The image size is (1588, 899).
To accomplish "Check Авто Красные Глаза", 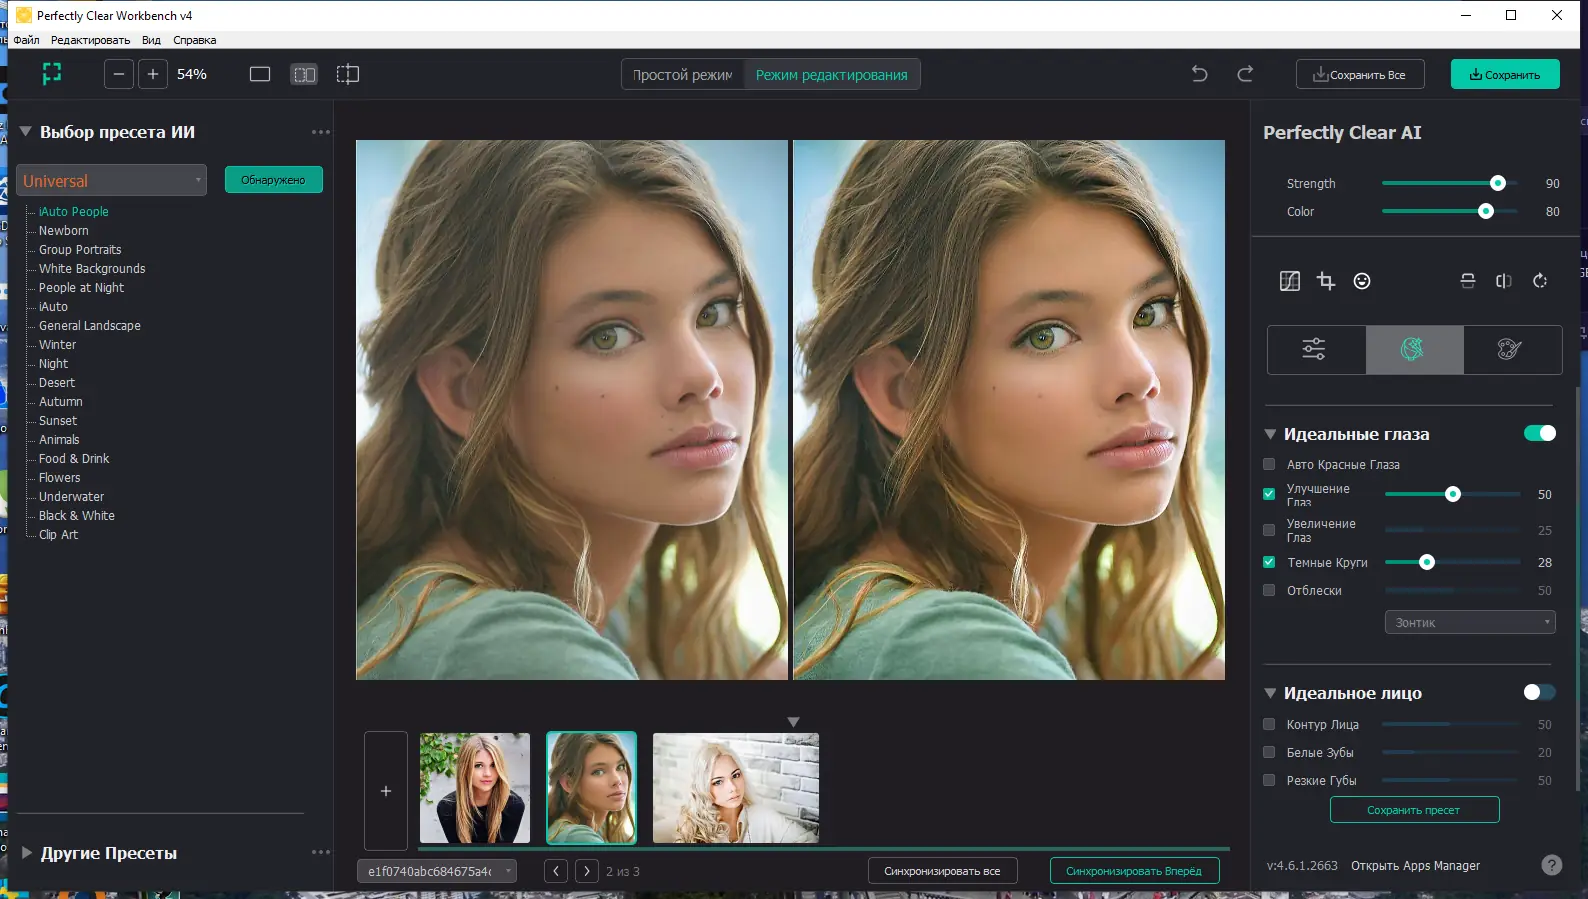I will tap(1269, 464).
